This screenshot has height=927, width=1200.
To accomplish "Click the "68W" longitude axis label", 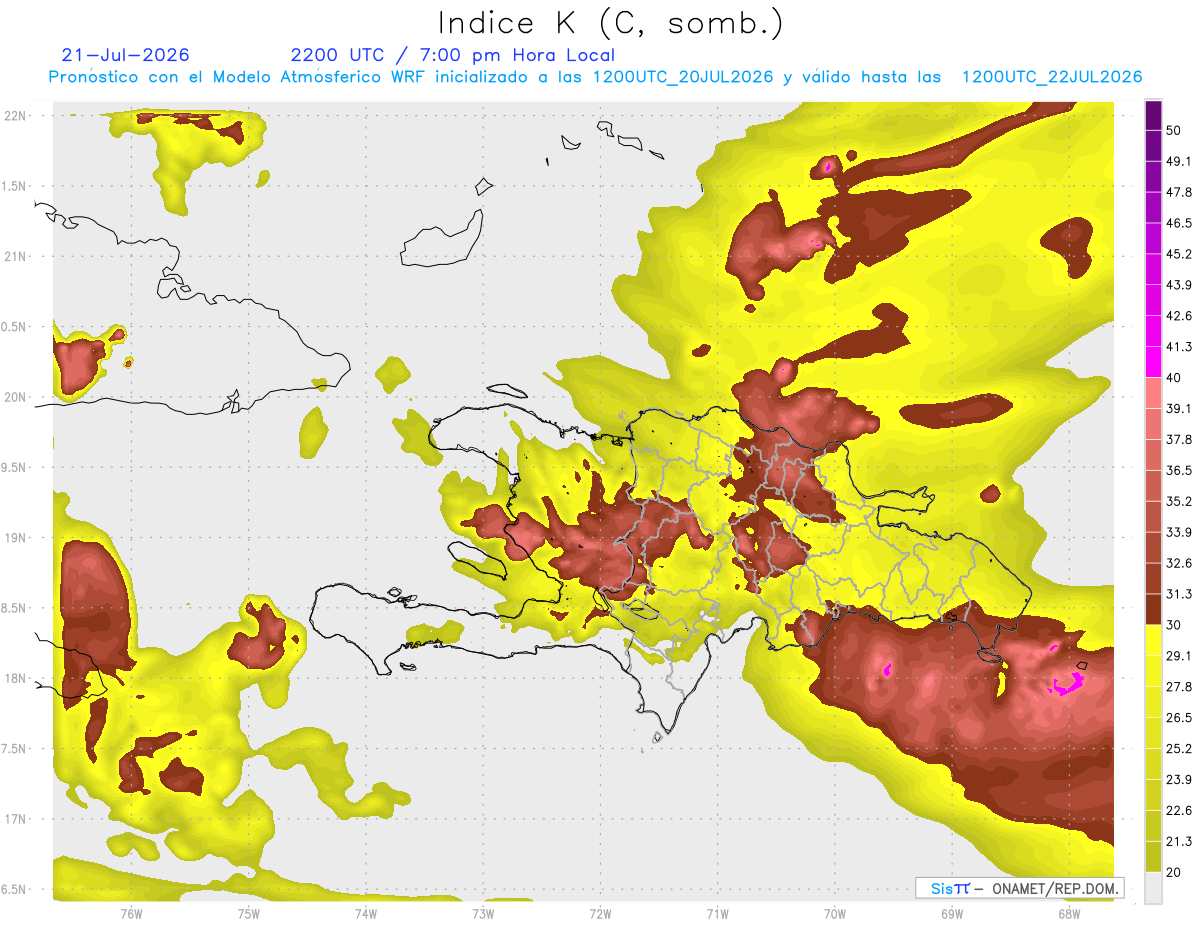I will [x=1068, y=913].
